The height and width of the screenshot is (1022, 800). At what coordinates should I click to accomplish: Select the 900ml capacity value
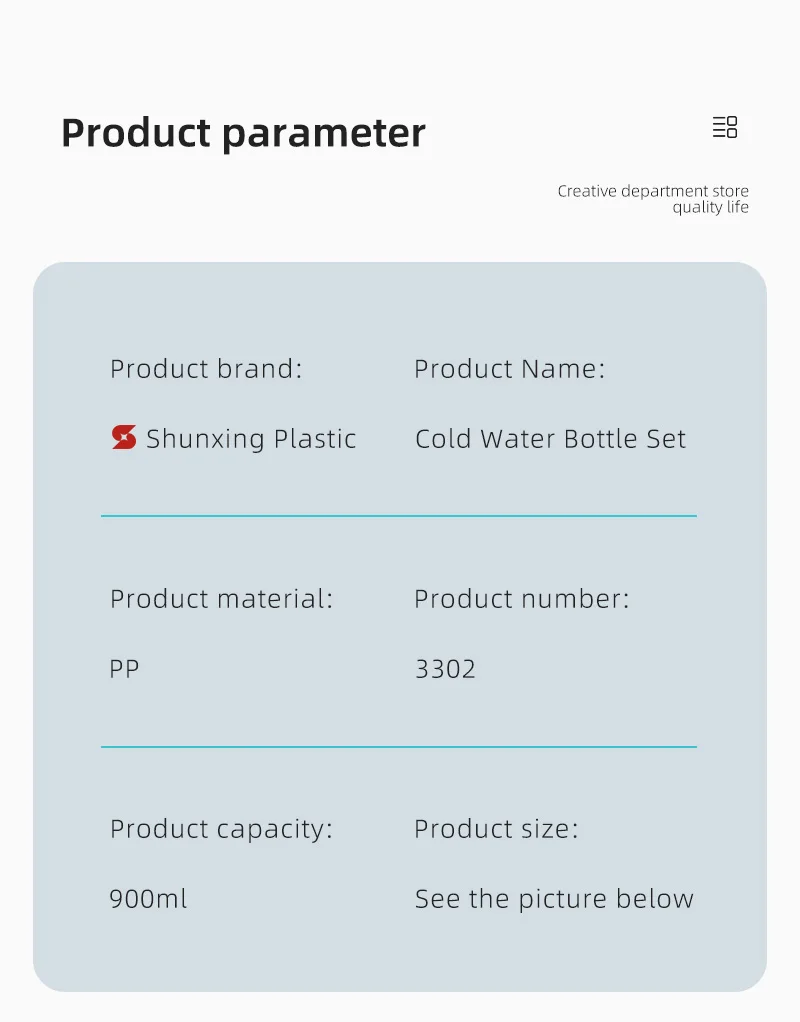[148, 899]
